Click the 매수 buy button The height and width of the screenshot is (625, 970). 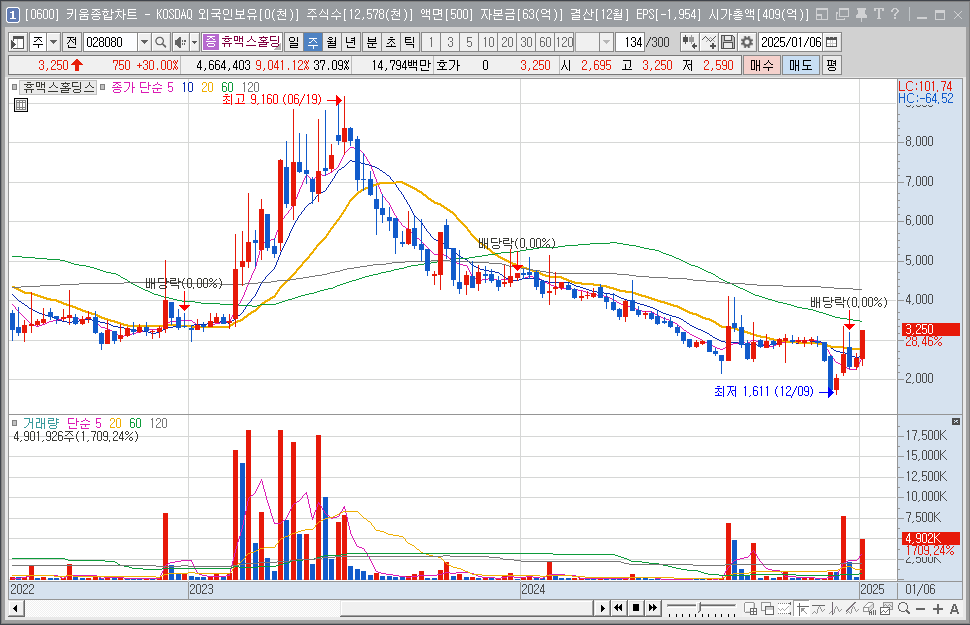[x=762, y=65]
